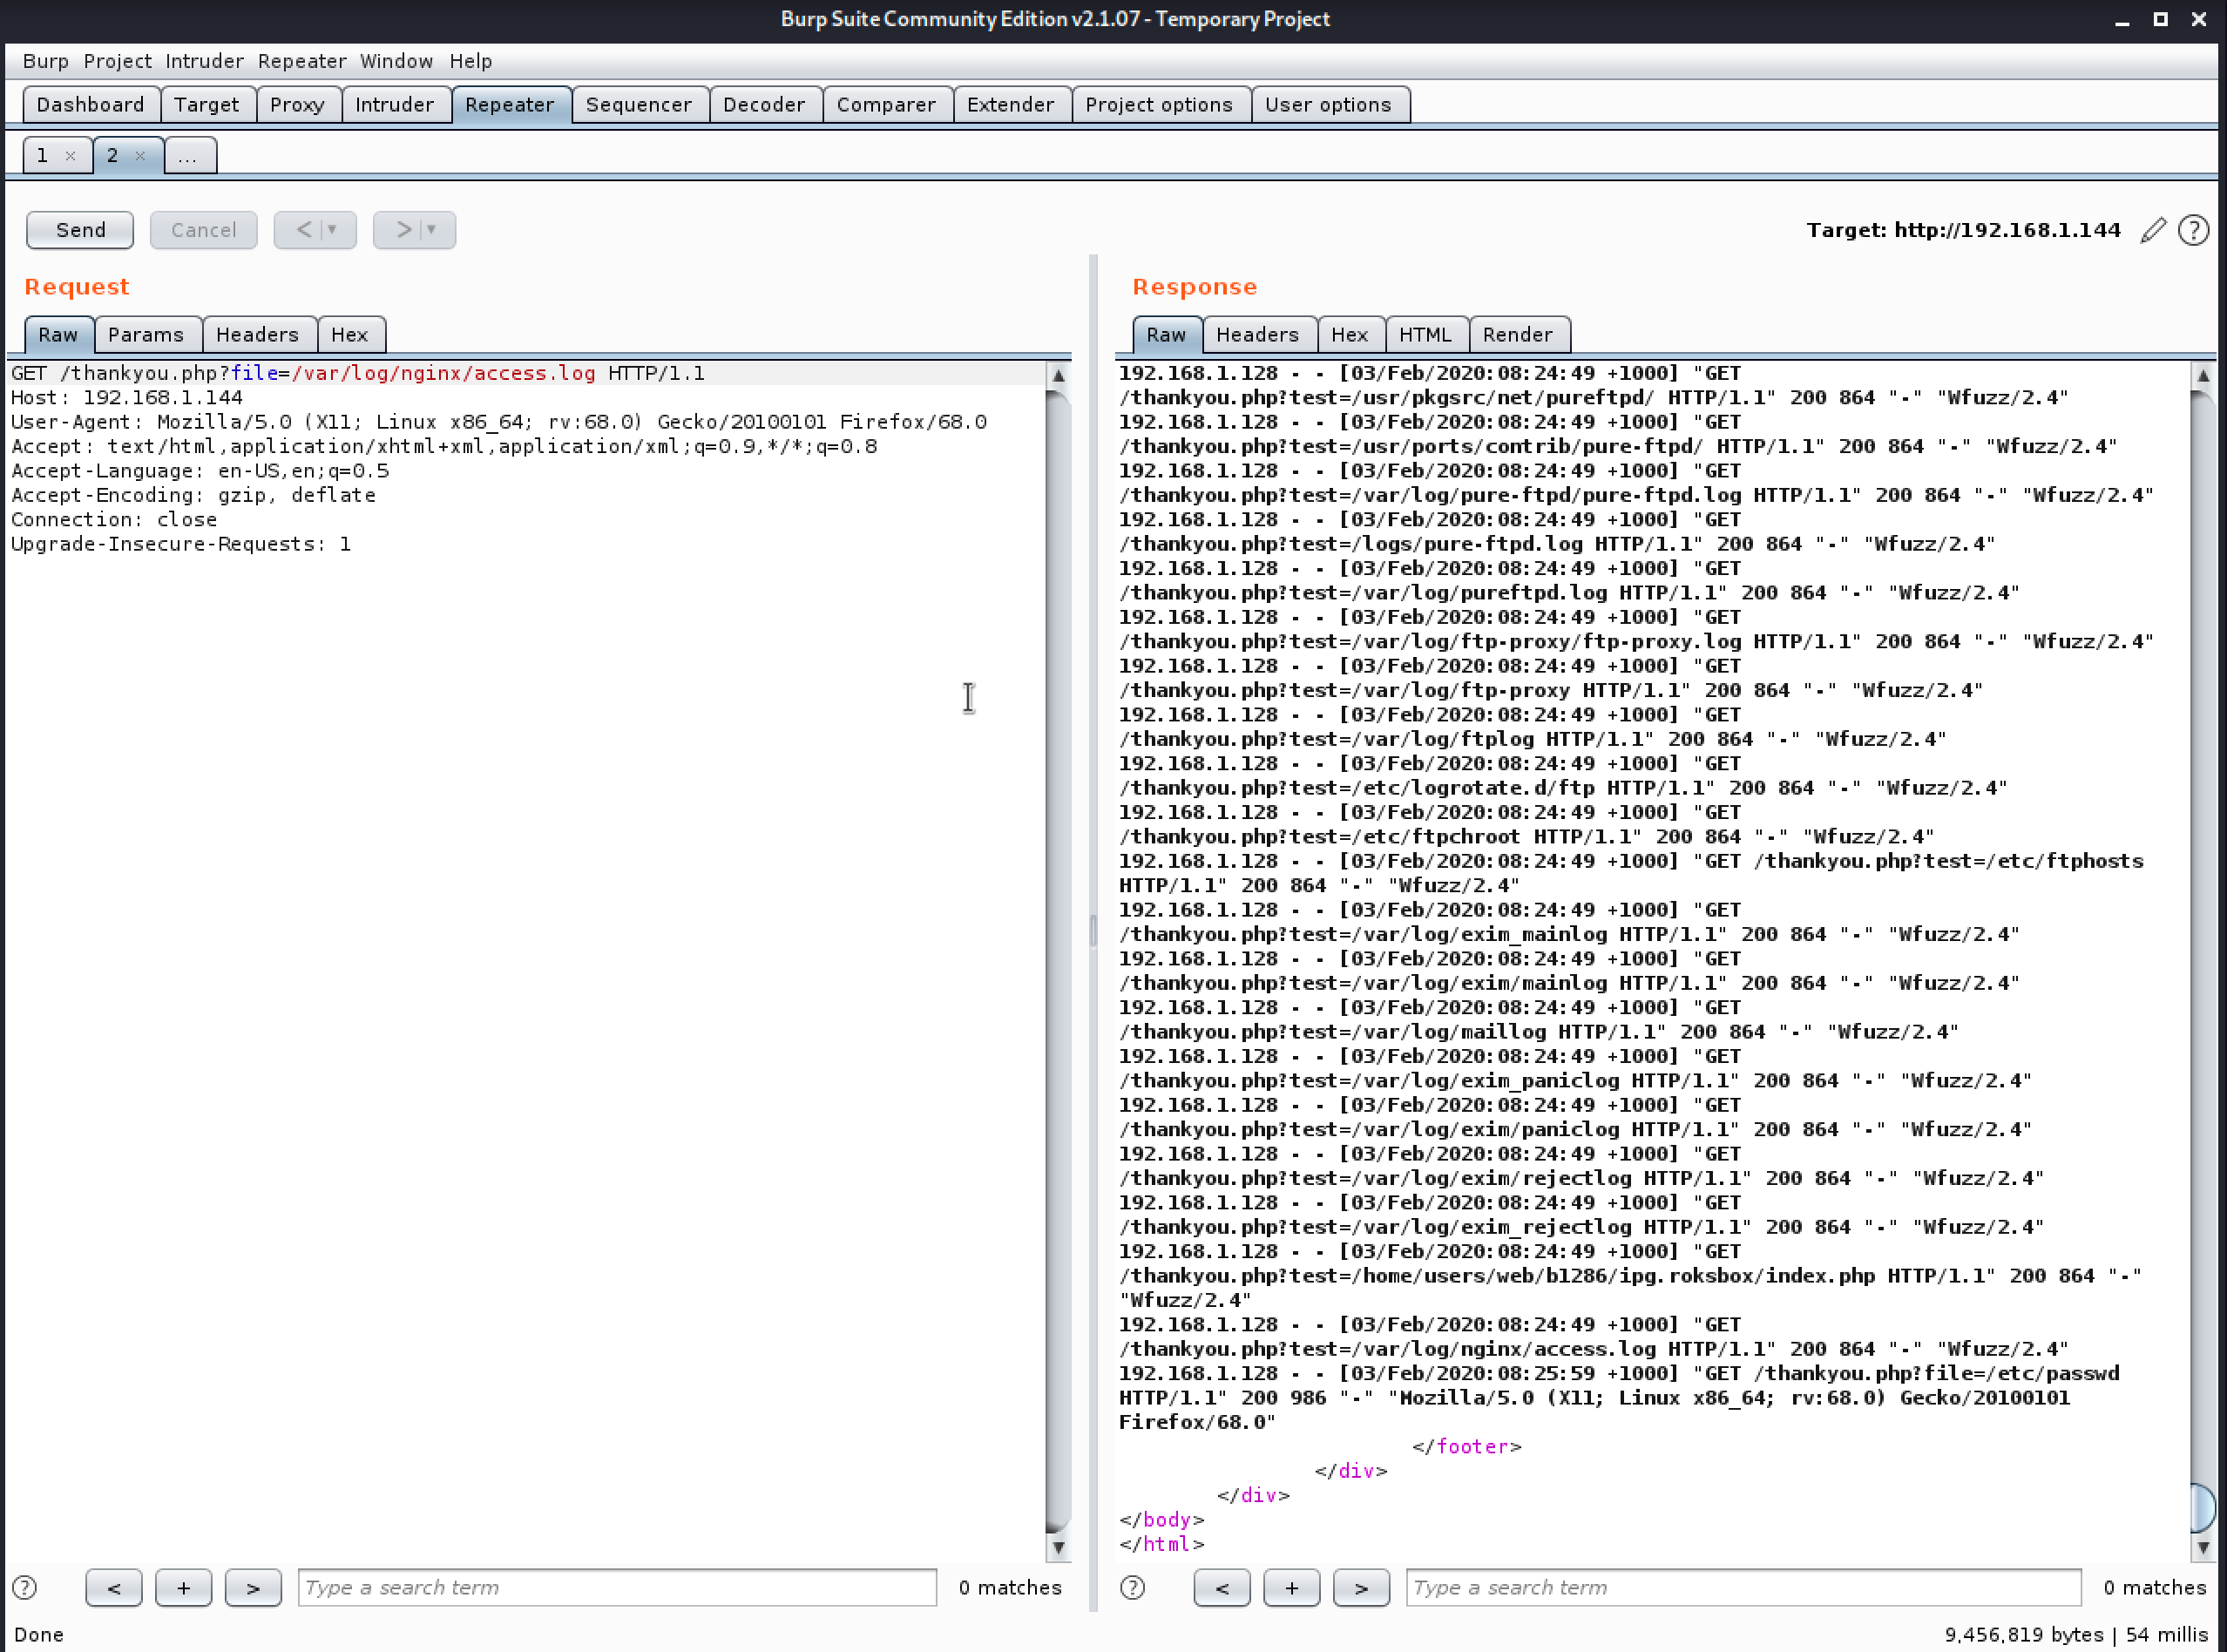
Task: Click into the response search term field
Action: (1742, 1587)
